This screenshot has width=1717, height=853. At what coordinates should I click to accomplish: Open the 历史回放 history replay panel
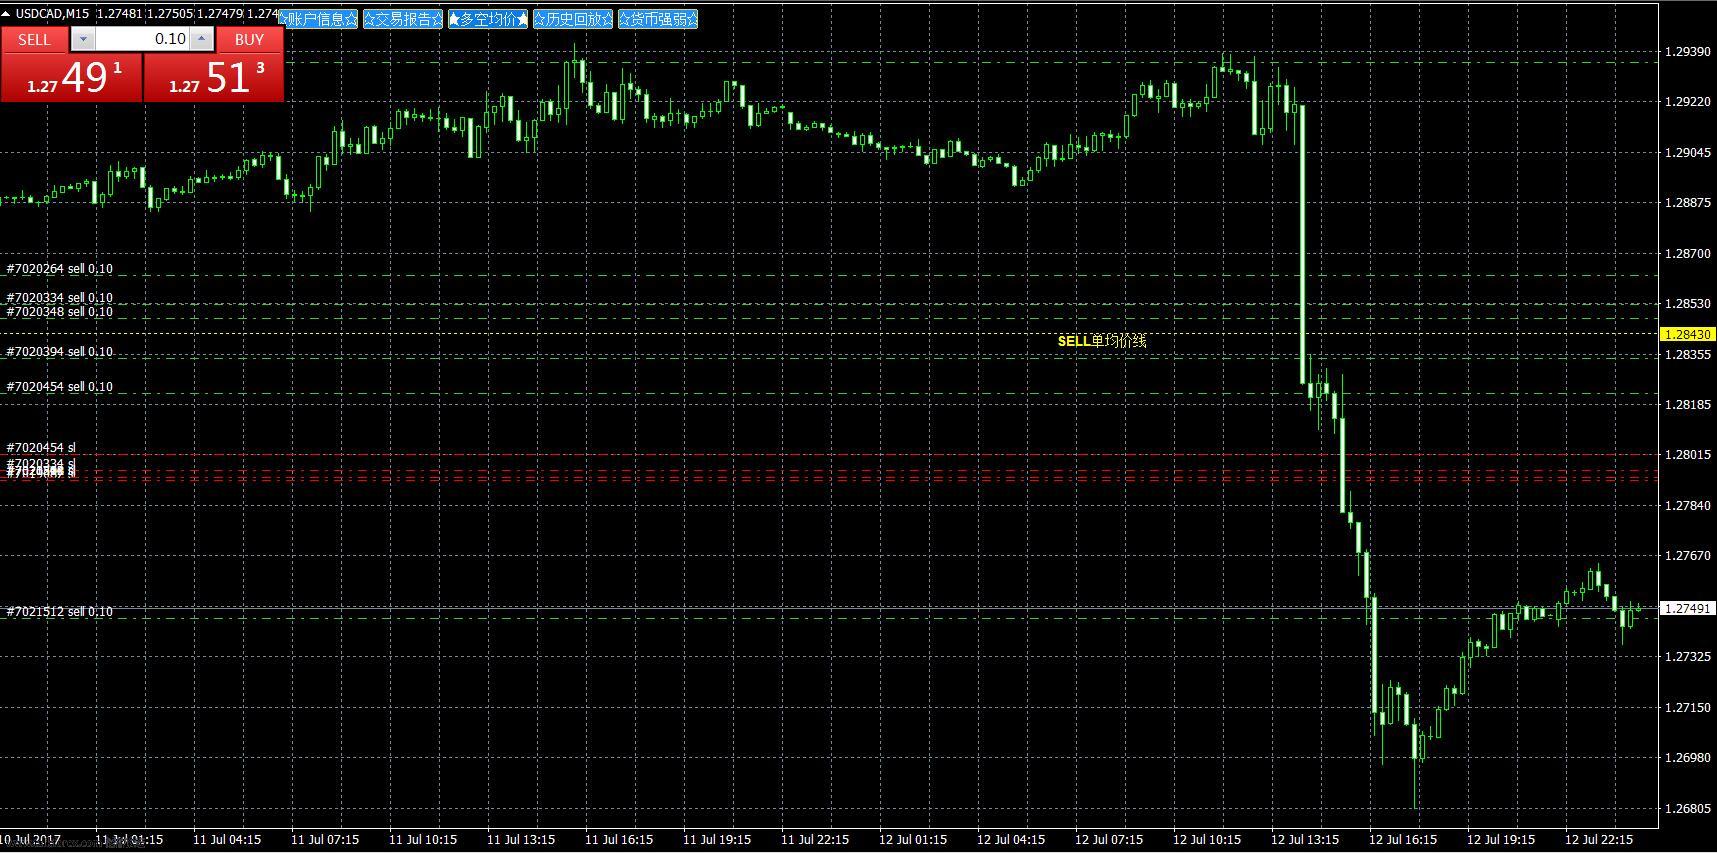[x=573, y=19]
